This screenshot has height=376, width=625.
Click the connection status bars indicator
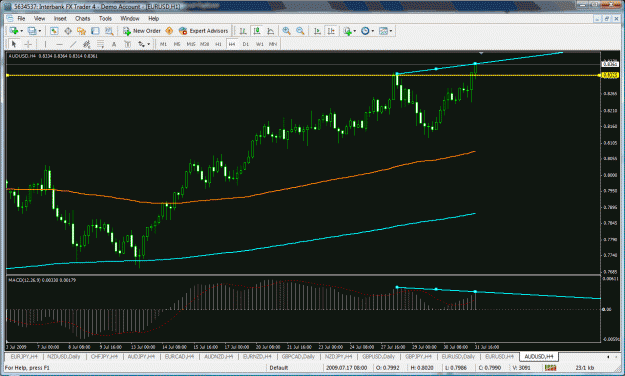click(x=550, y=368)
